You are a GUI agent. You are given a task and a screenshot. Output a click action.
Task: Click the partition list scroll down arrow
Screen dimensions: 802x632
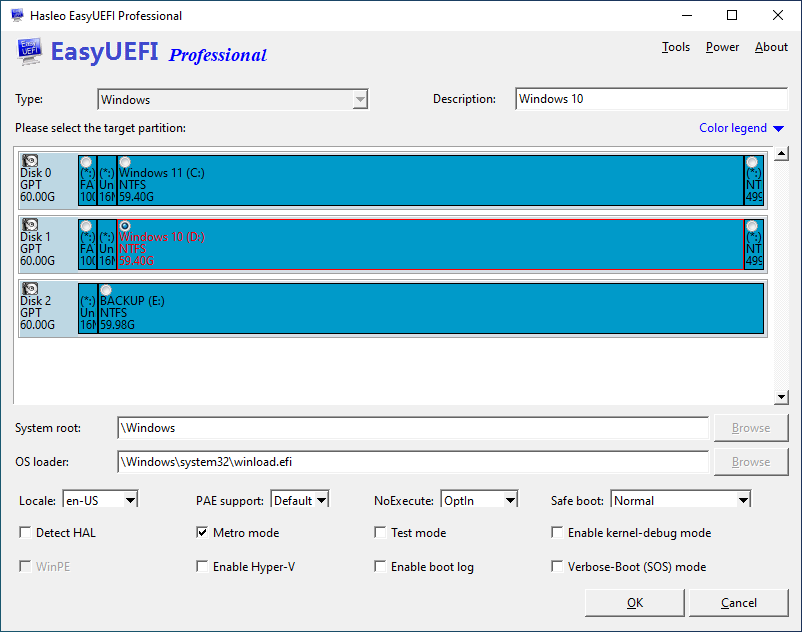[x=781, y=397]
